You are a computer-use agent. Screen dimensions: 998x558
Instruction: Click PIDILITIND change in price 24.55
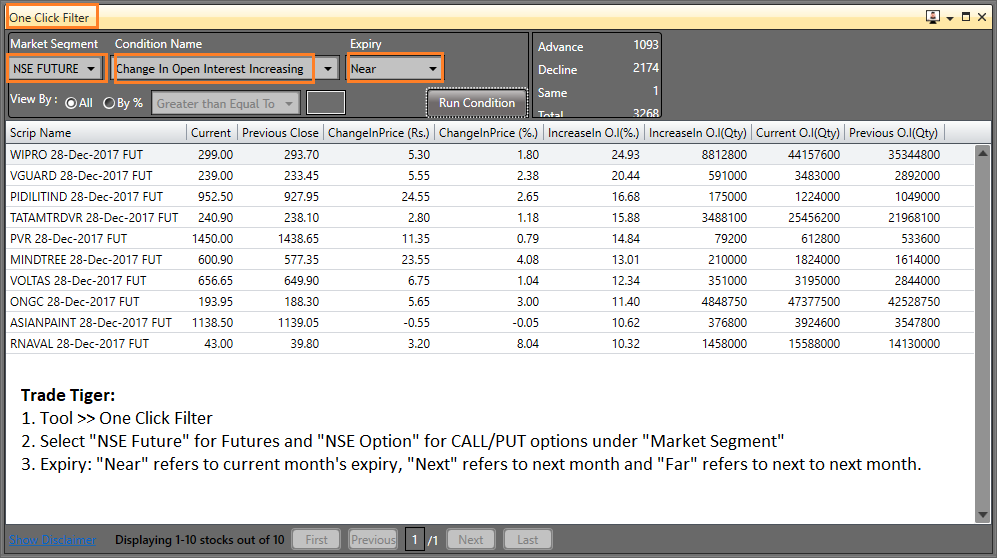click(416, 197)
